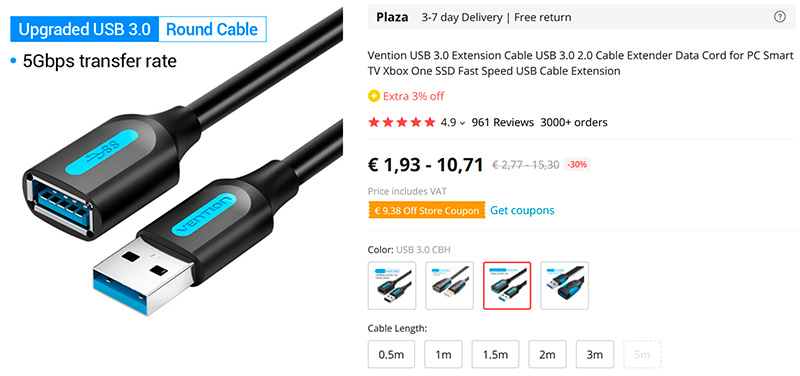The image size is (800, 376).
Task: Expand the 4.9 rating dropdown arrow
Action: coord(462,123)
